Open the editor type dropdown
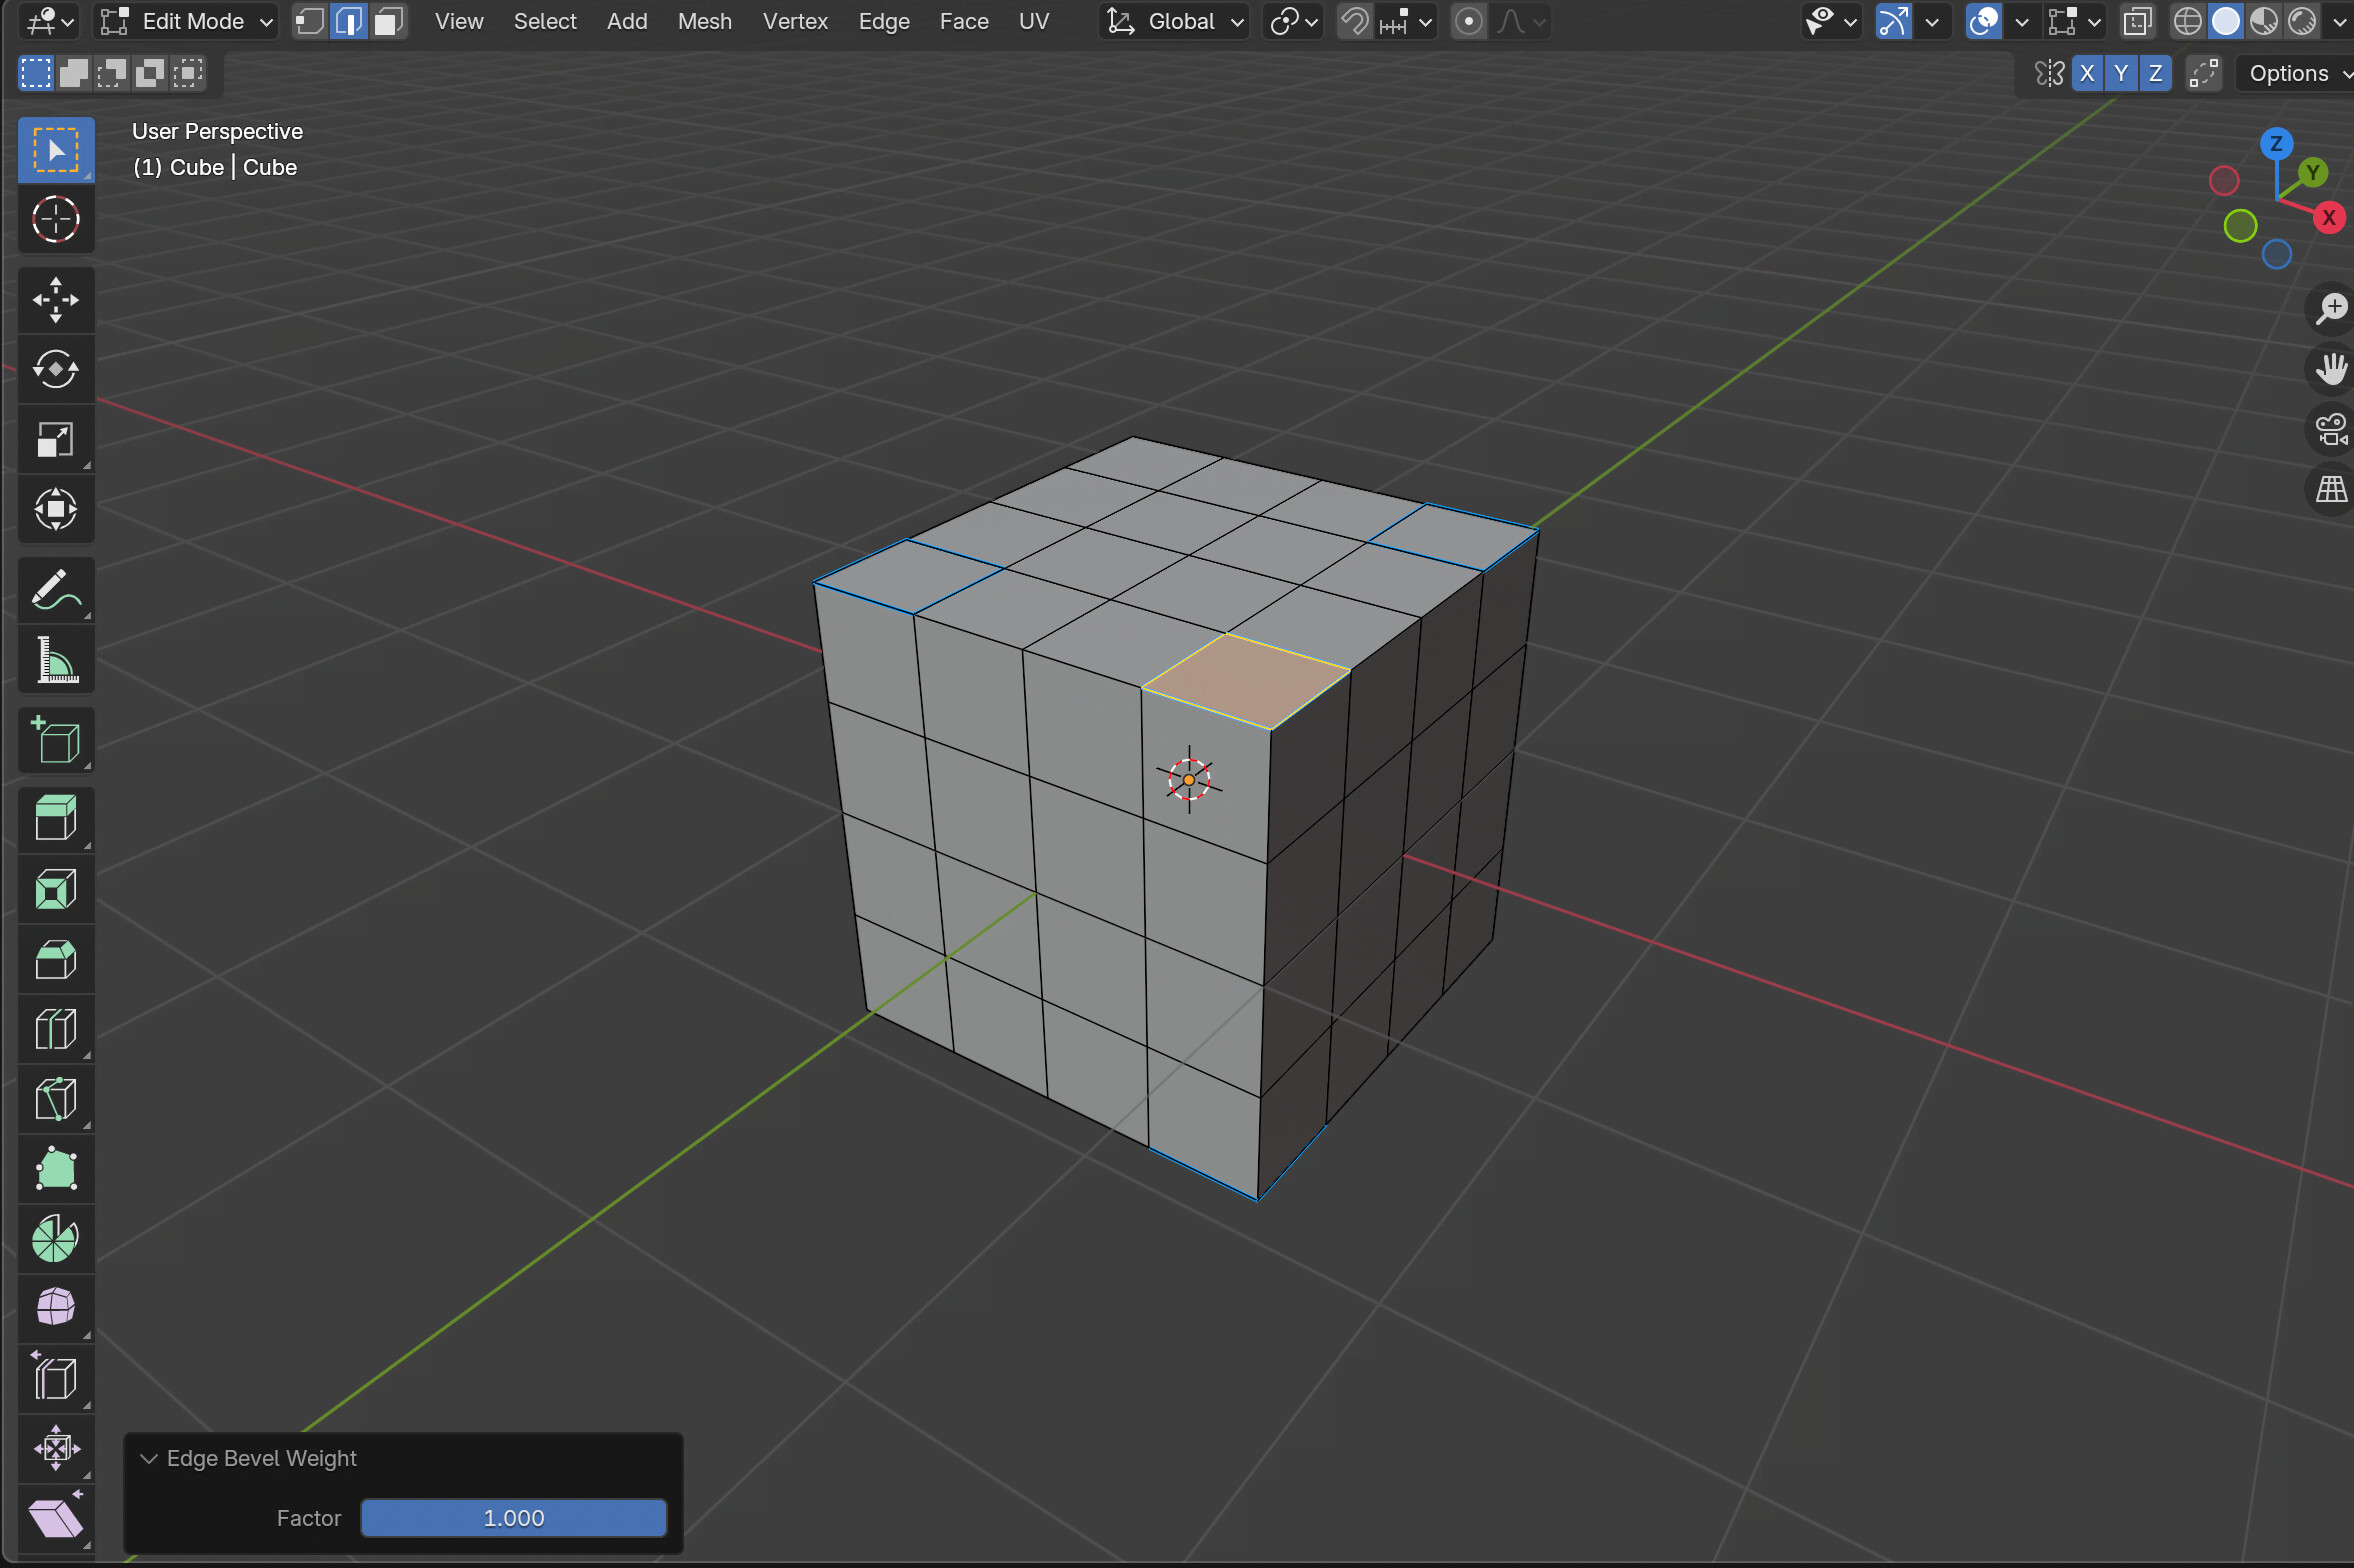The image size is (2354, 1568). click(48, 21)
